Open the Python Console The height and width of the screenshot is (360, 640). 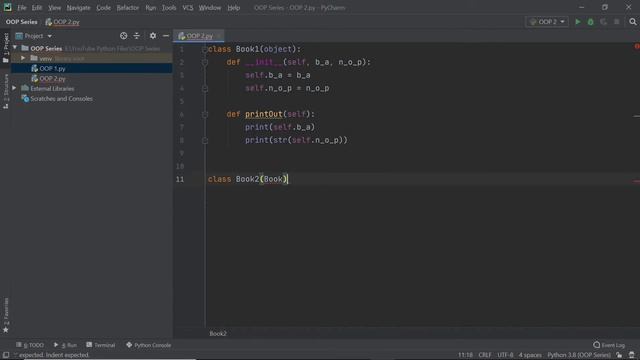tap(149, 345)
